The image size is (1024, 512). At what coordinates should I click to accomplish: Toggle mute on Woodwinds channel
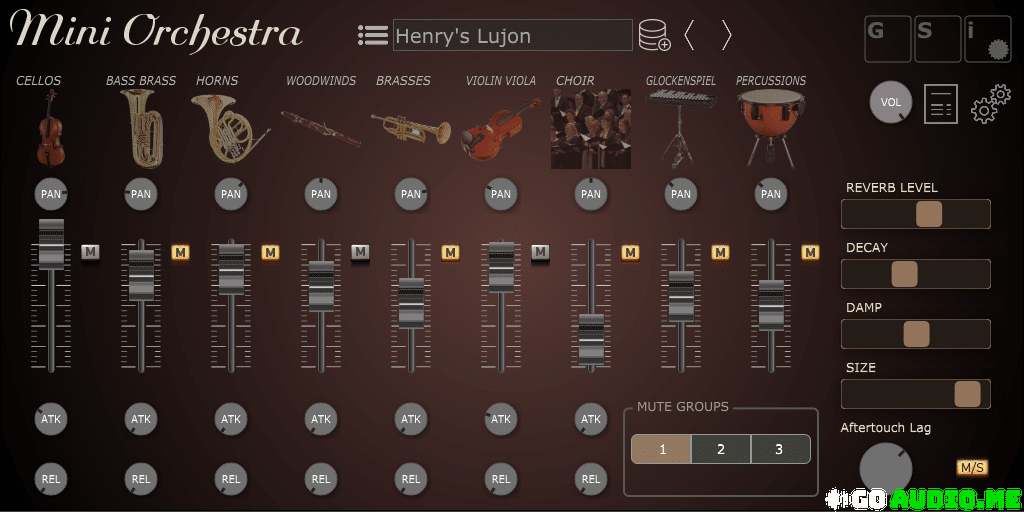tap(360, 252)
